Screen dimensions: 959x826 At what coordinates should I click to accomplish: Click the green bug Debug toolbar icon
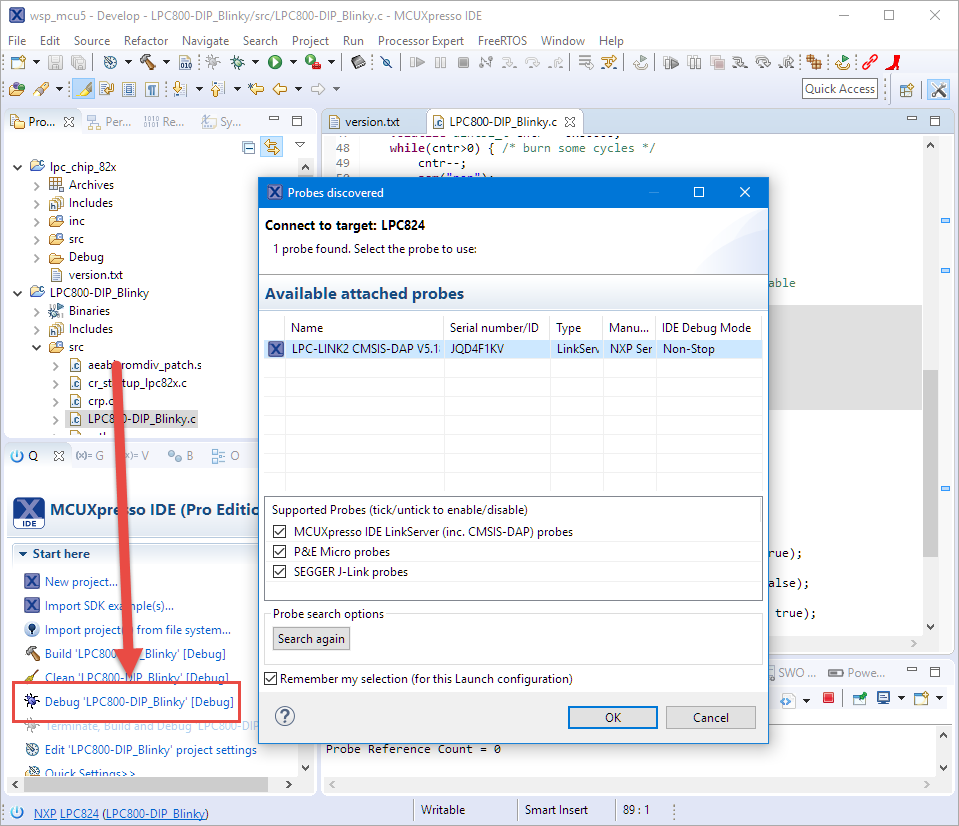[x=238, y=62]
